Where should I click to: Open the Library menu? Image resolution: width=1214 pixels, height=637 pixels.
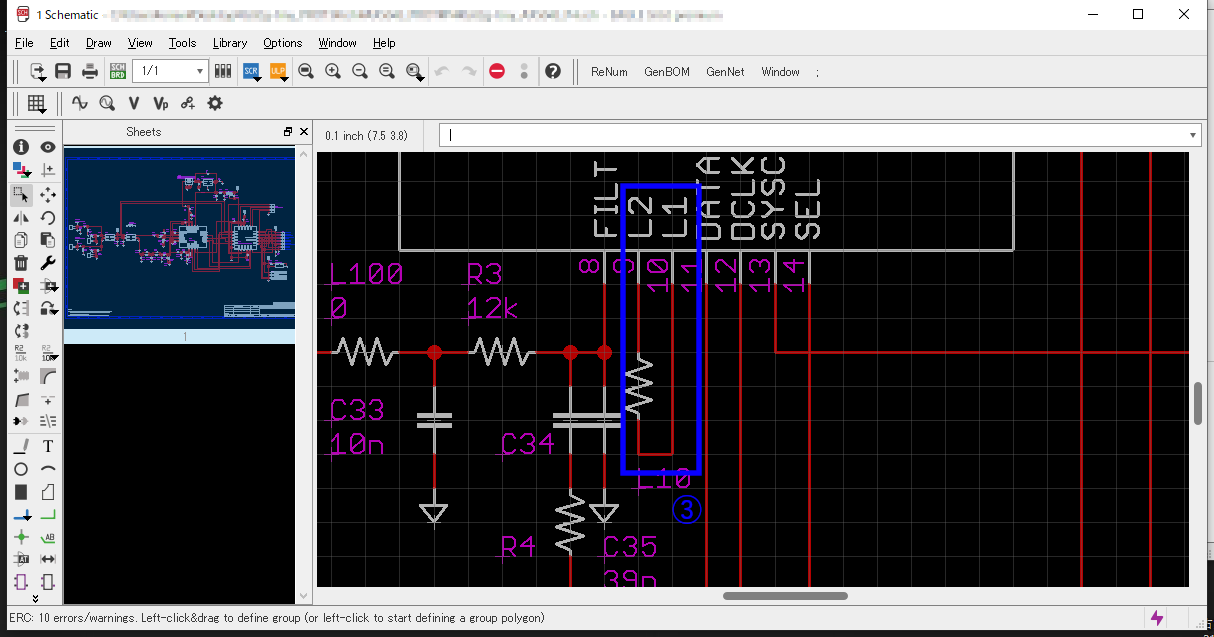(x=229, y=43)
